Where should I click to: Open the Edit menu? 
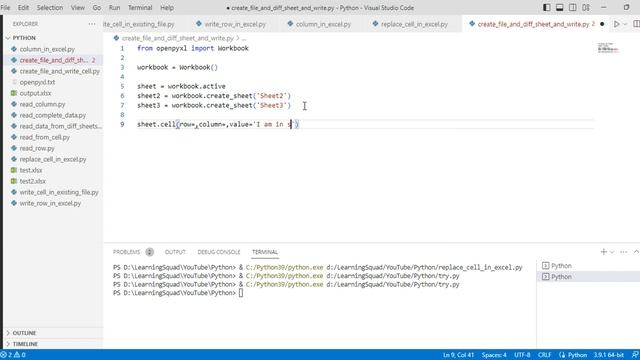point(23,8)
